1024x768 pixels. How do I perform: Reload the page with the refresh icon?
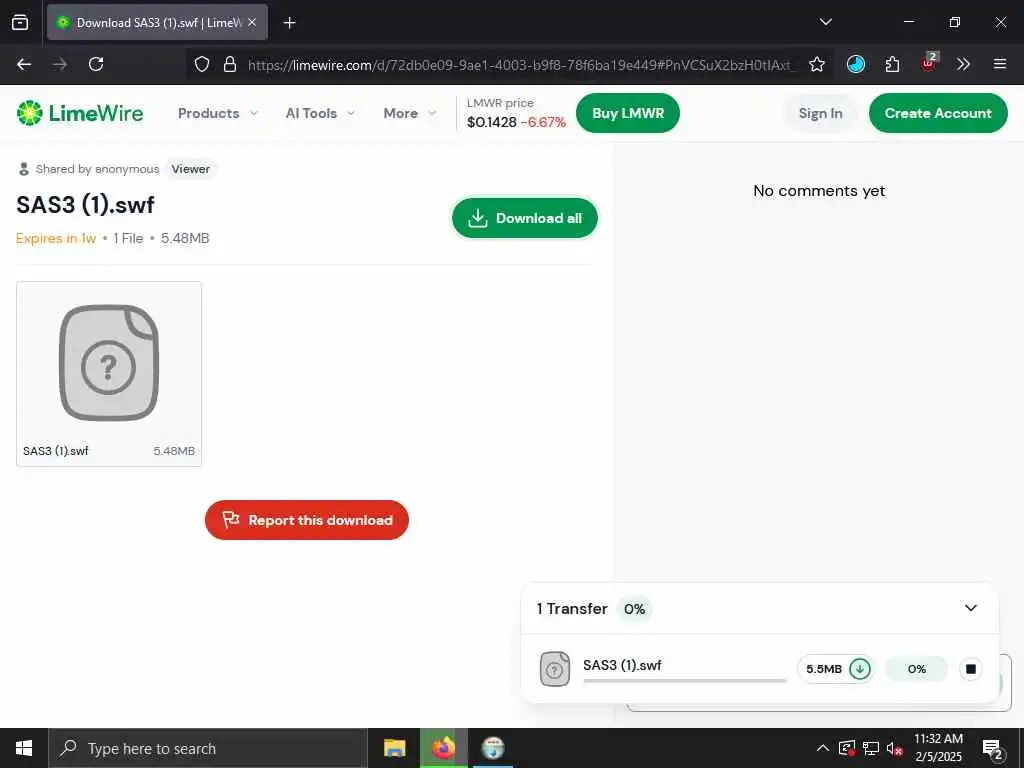click(x=96, y=64)
